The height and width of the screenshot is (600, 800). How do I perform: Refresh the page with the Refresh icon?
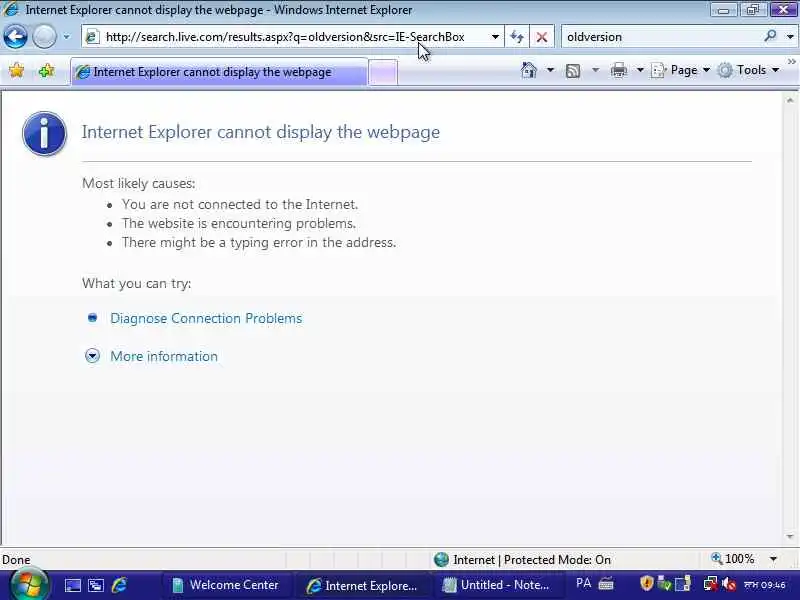pyautogui.click(x=517, y=37)
